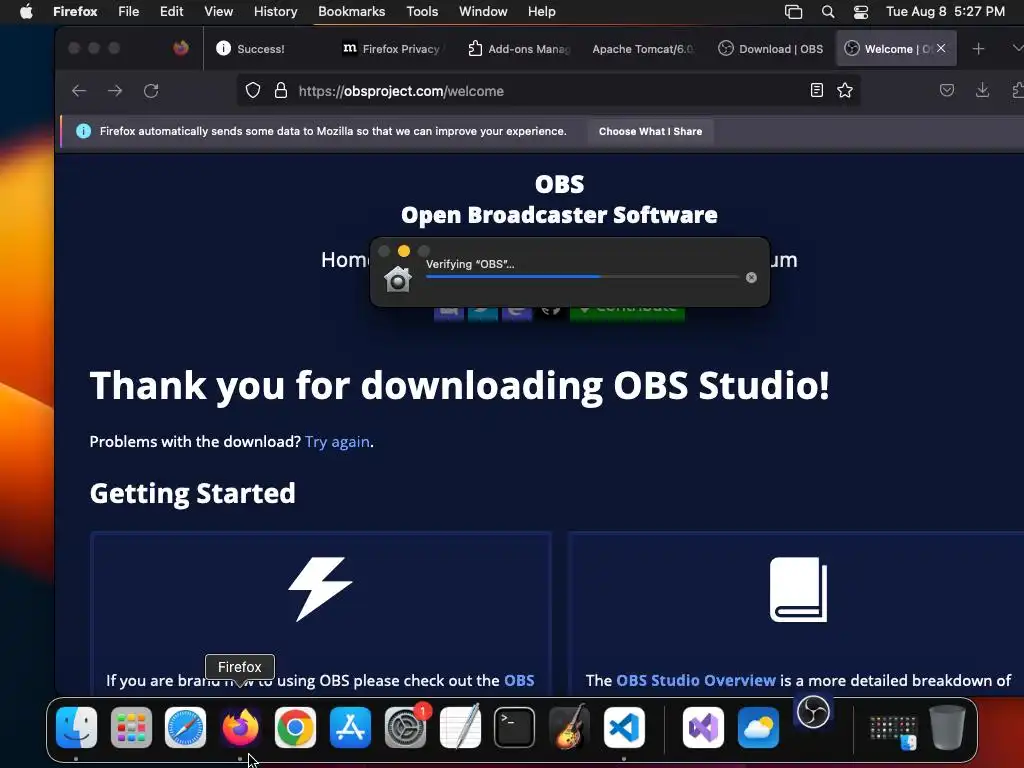Viewport: 1024px width, 768px height.
Task: Click the Choose What I Share button
Action: (x=650, y=131)
